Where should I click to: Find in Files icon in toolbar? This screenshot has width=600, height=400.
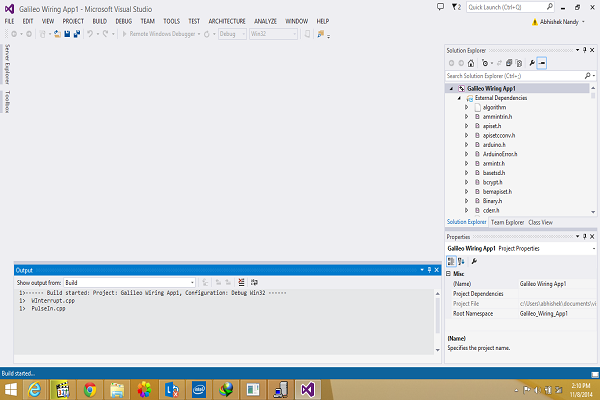[321, 34]
